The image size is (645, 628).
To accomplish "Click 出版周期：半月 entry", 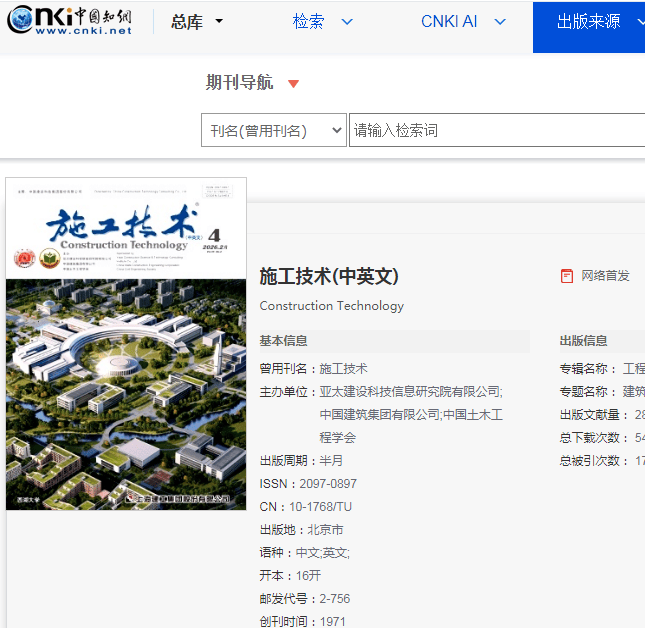I will tap(301, 461).
